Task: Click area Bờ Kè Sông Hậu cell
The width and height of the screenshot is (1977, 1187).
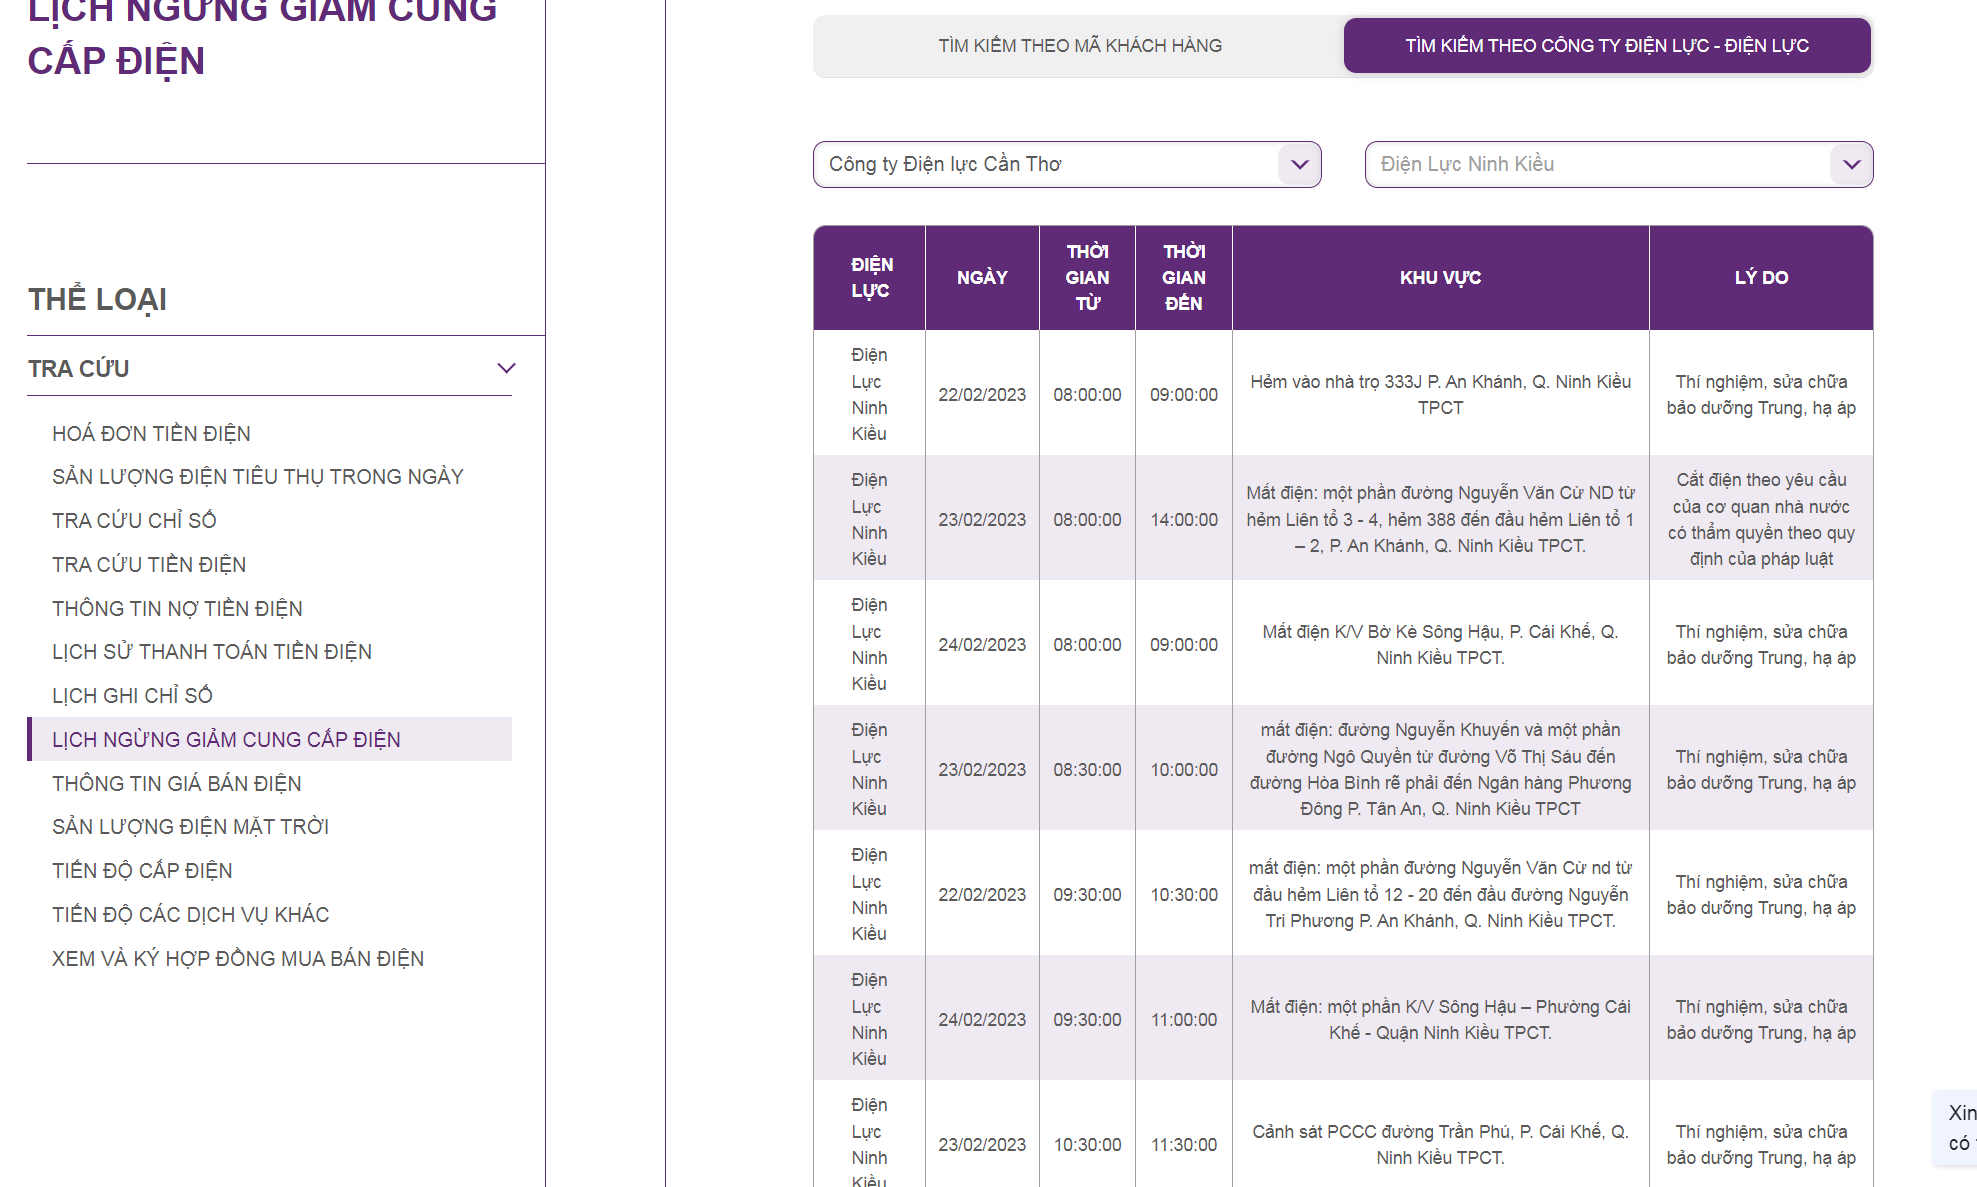Action: click(x=1440, y=645)
